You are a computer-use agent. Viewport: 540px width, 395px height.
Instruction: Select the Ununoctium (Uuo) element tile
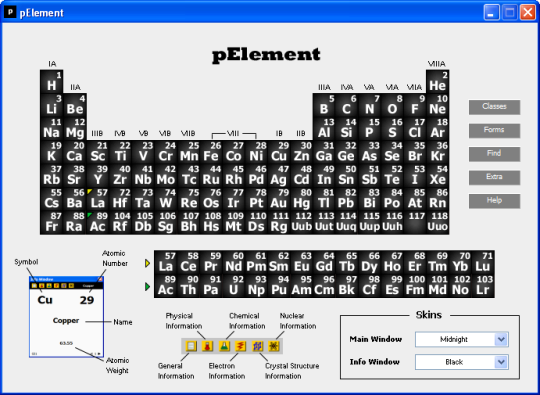pyautogui.click(x=437, y=222)
